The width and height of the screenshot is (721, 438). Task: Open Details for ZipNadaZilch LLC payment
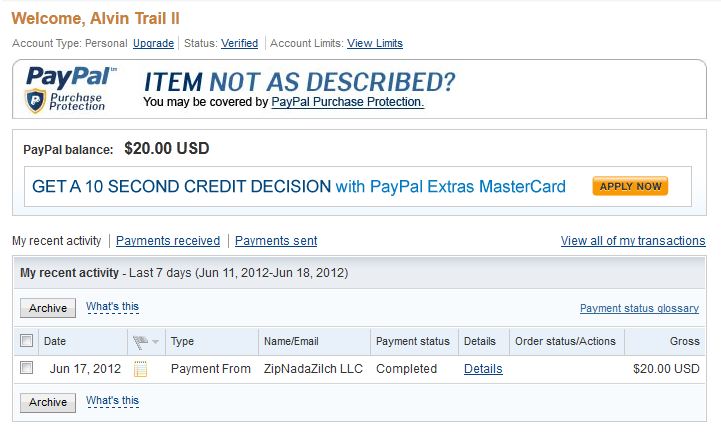pyautogui.click(x=483, y=369)
